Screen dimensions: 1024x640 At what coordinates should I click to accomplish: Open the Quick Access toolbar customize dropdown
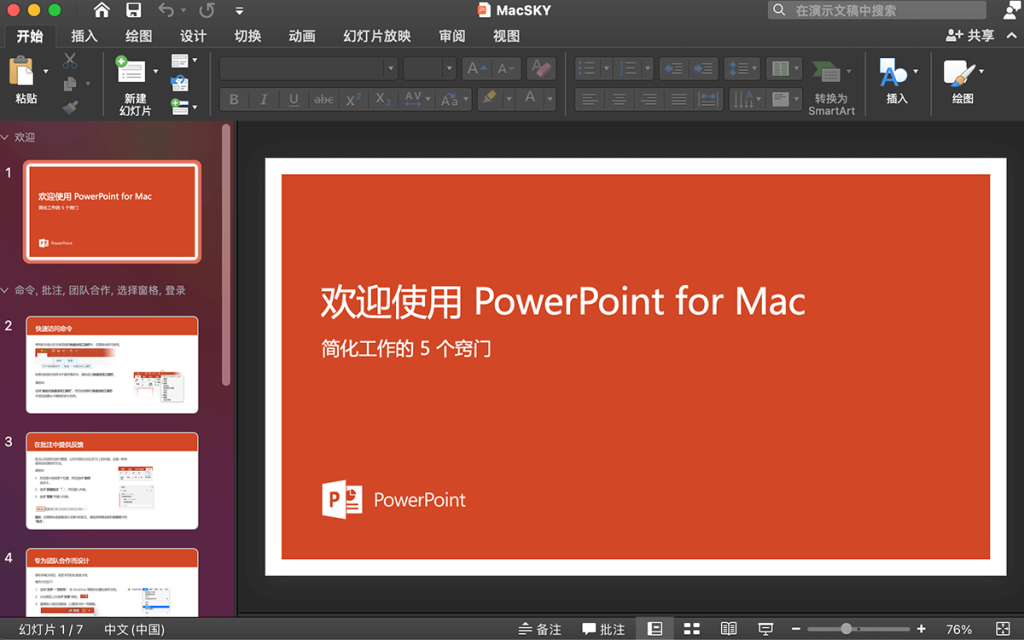coord(239,11)
